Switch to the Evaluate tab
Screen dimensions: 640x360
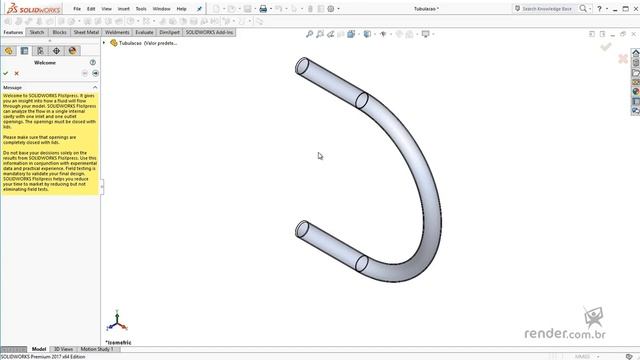coord(144,32)
